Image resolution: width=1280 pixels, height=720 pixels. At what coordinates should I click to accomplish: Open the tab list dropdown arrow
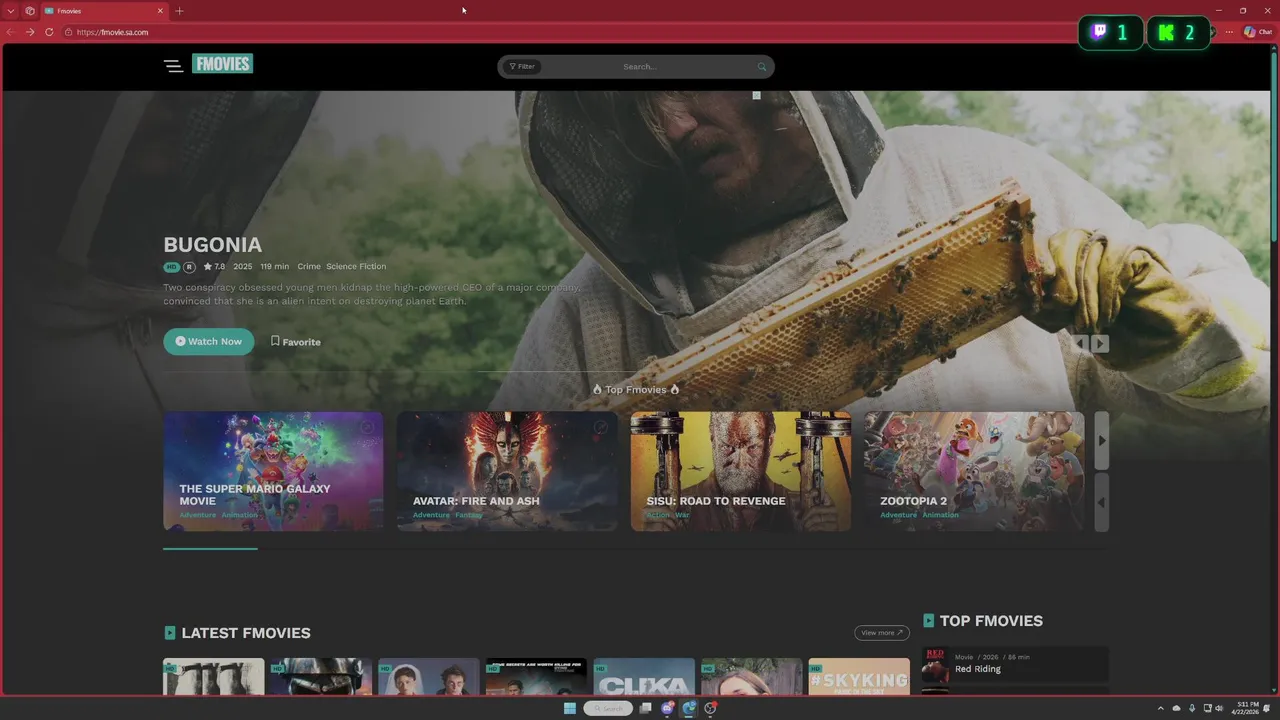[x=11, y=11]
